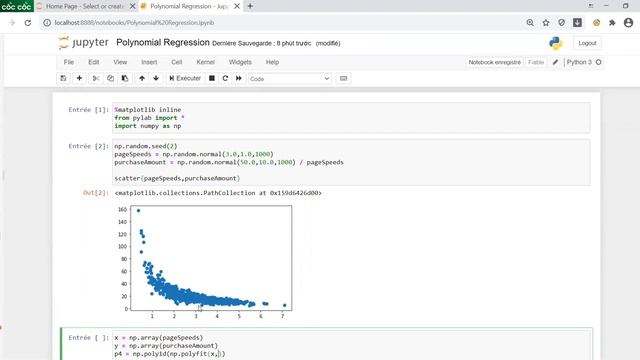Open the Edit menu

click(x=93, y=62)
